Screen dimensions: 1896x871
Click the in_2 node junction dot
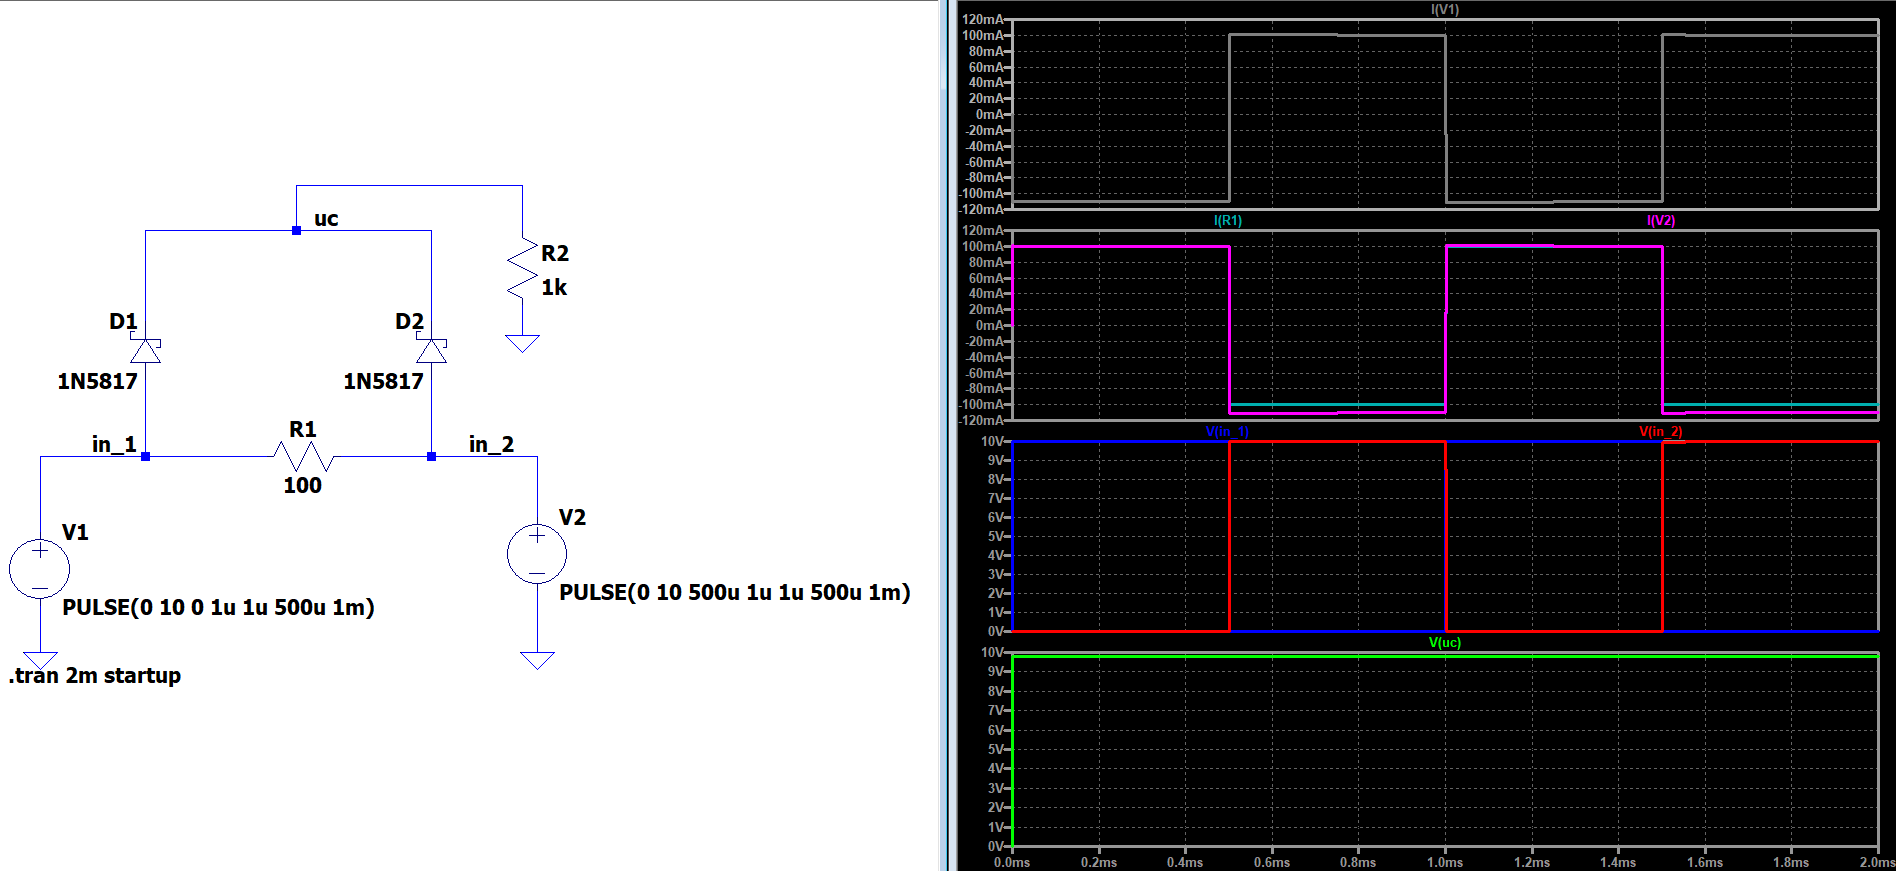pos(432,456)
